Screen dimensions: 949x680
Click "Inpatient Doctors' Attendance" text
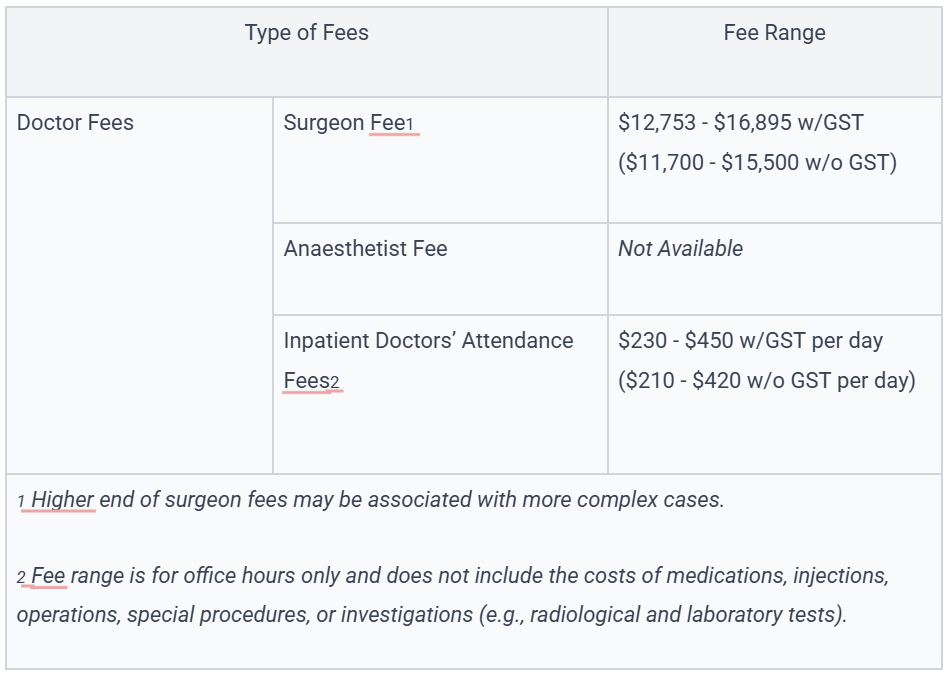coord(428,341)
